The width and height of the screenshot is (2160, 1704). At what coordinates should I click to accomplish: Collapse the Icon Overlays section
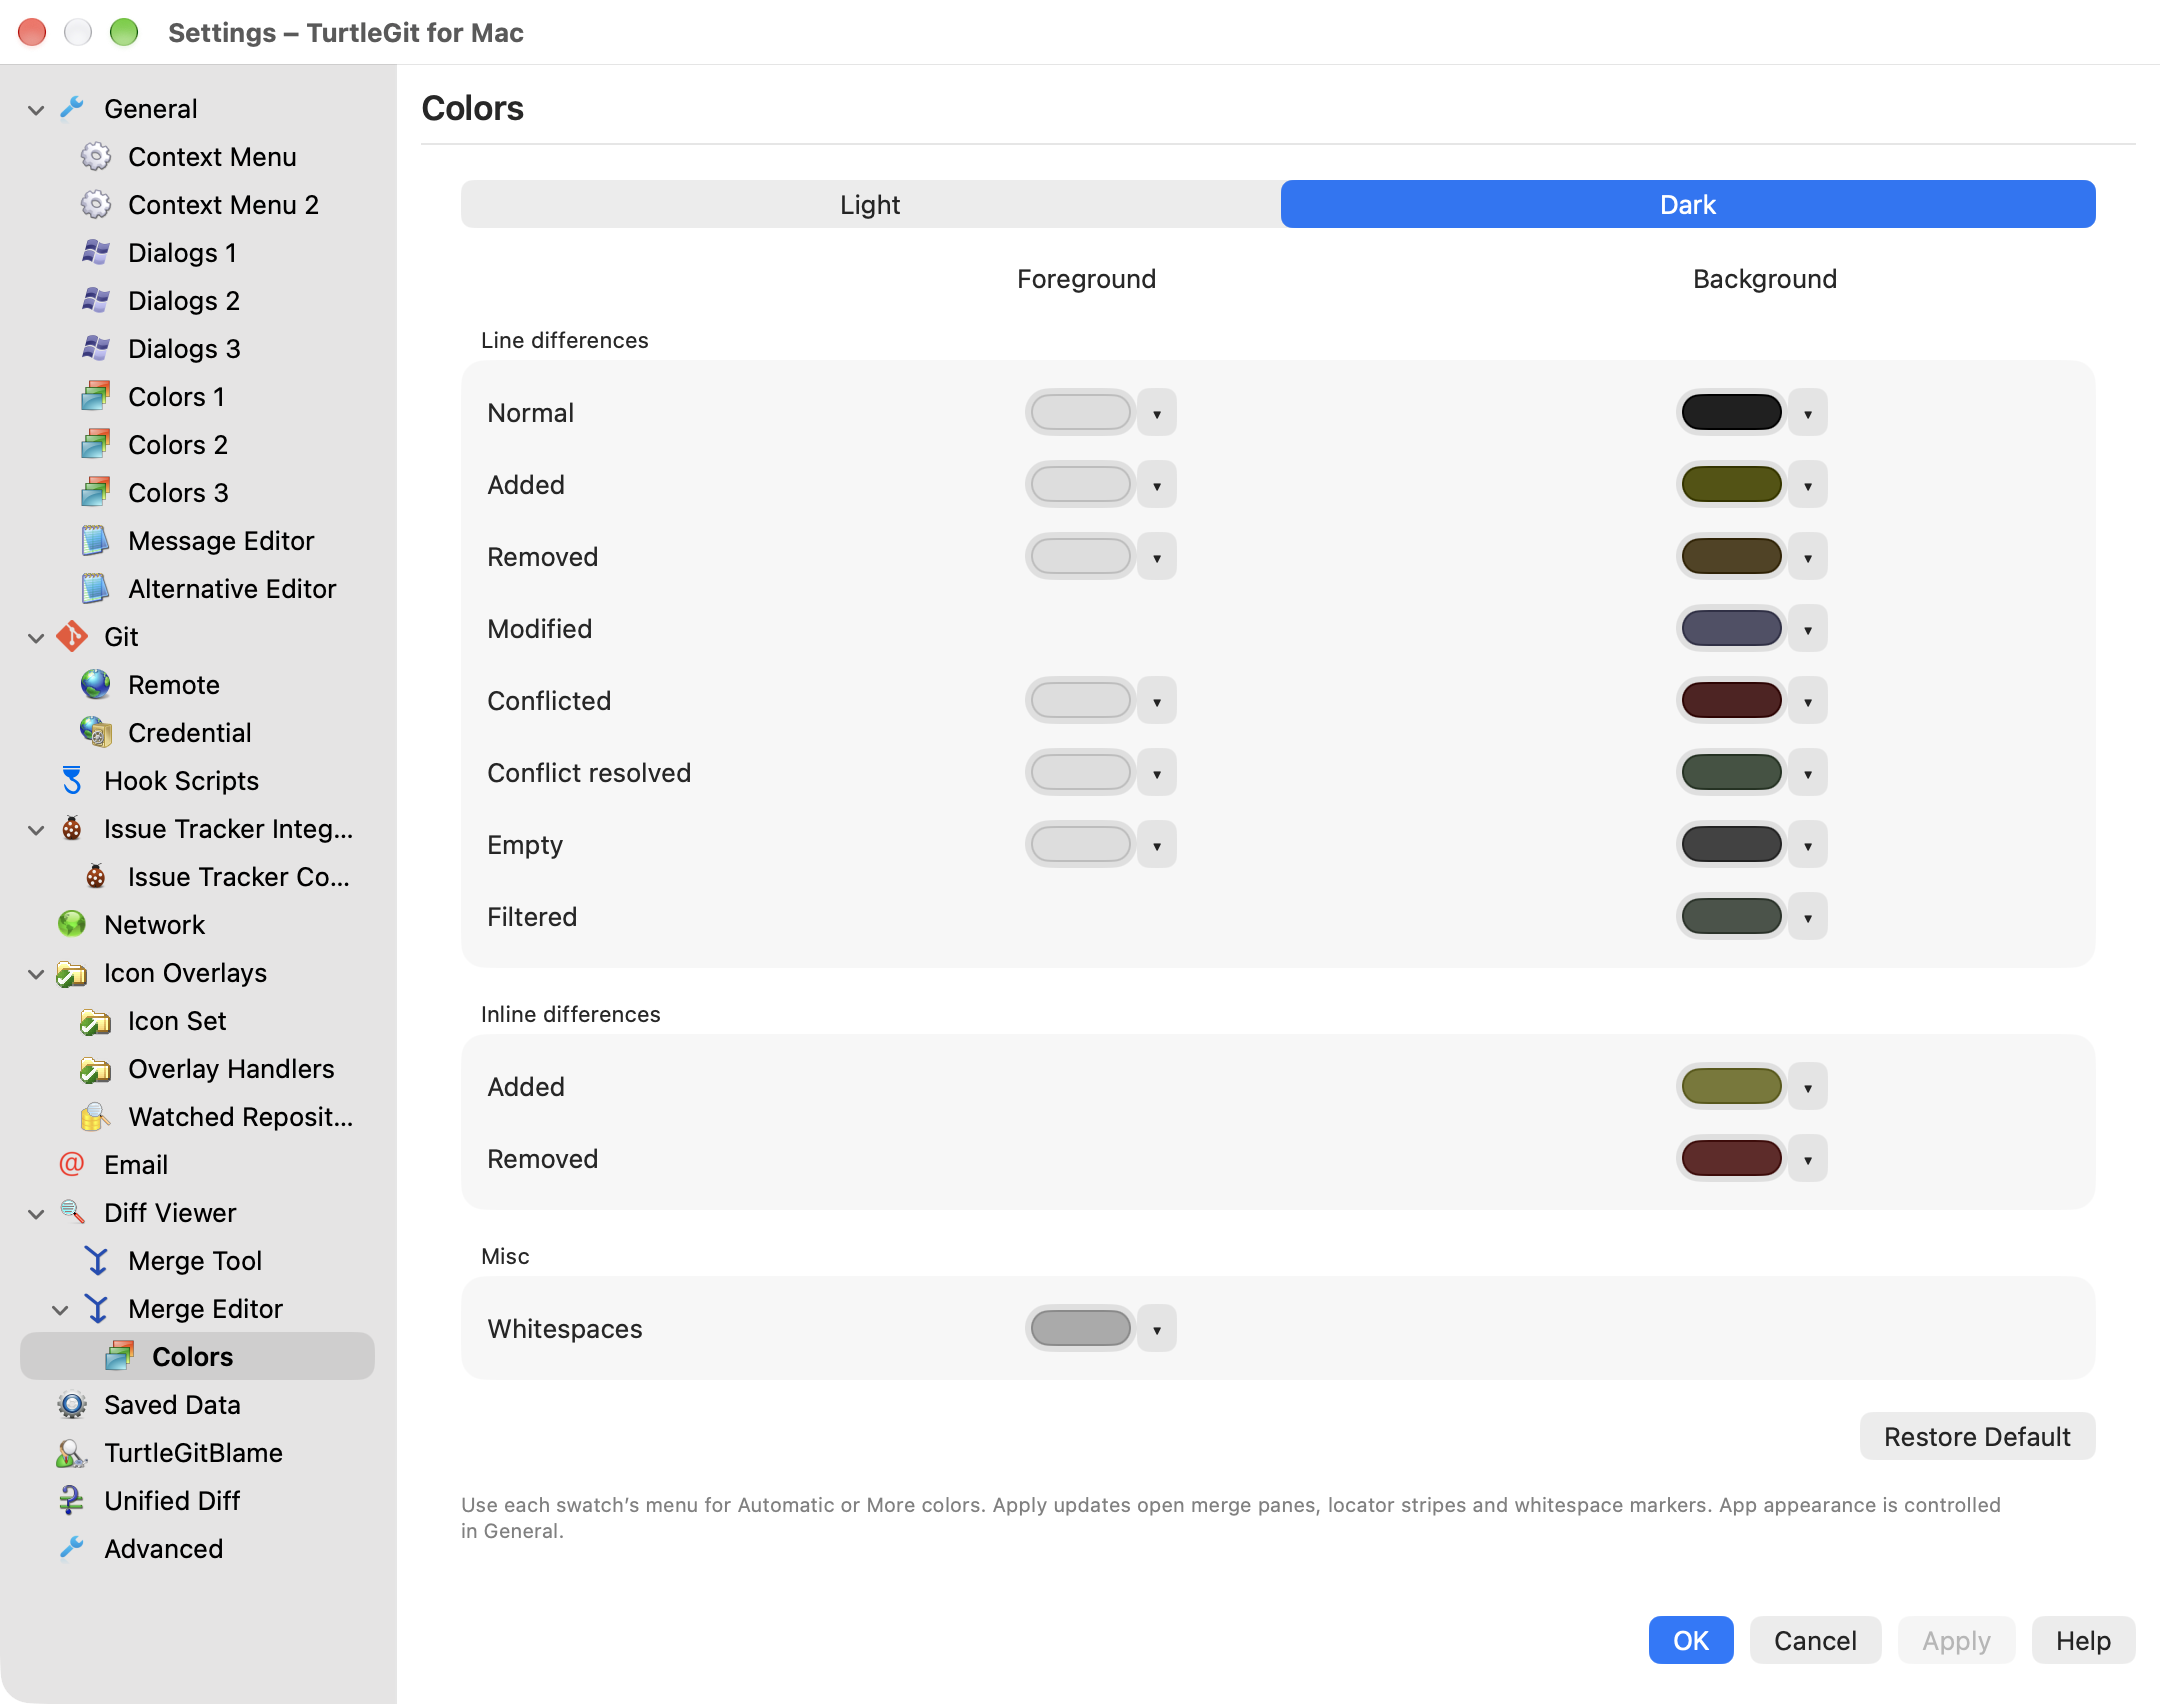click(x=36, y=973)
